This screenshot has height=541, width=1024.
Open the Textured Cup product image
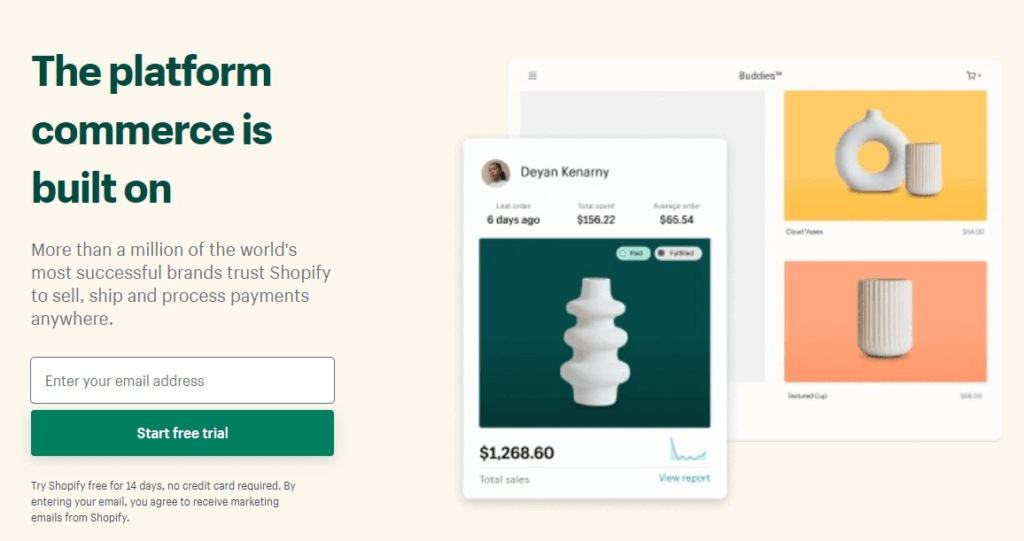tap(885, 322)
